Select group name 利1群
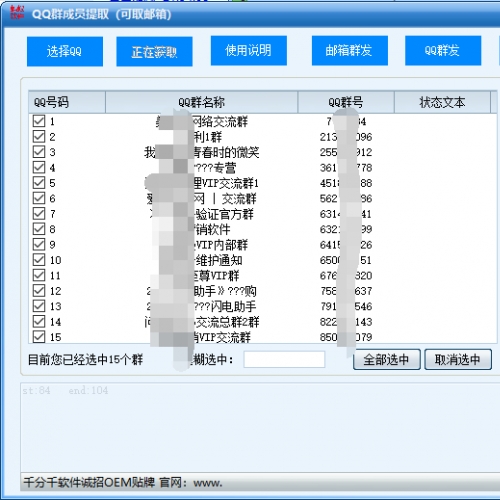This screenshot has width=500, height=500. coord(208,137)
